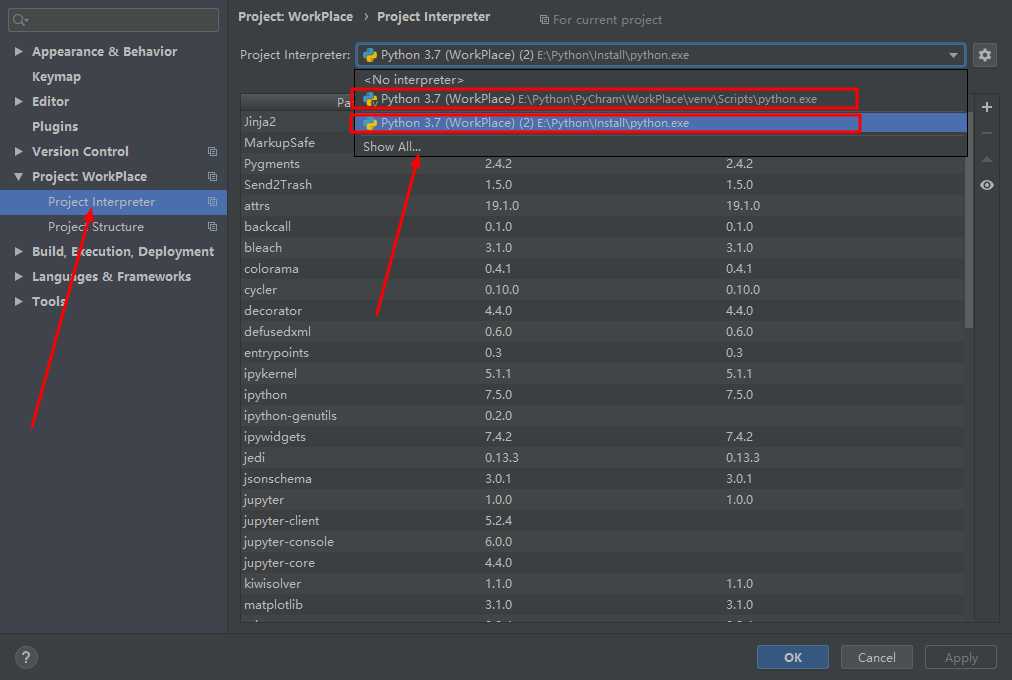Click copy icon beside Project Interpreter item
Image resolution: width=1012 pixels, height=680 pixels.
(x=212, y=202)
